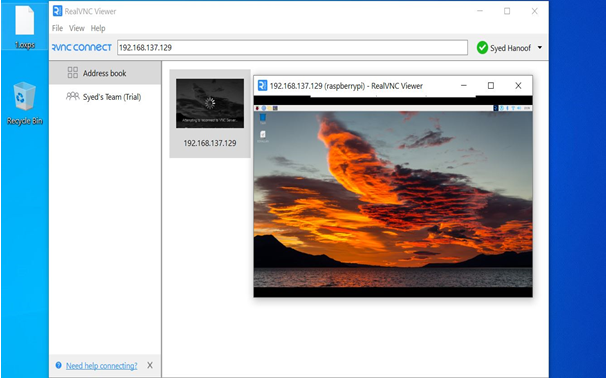Click the blue help question mark icon
This screenshot has width=613, height=382.
click(x=59, y=365)
